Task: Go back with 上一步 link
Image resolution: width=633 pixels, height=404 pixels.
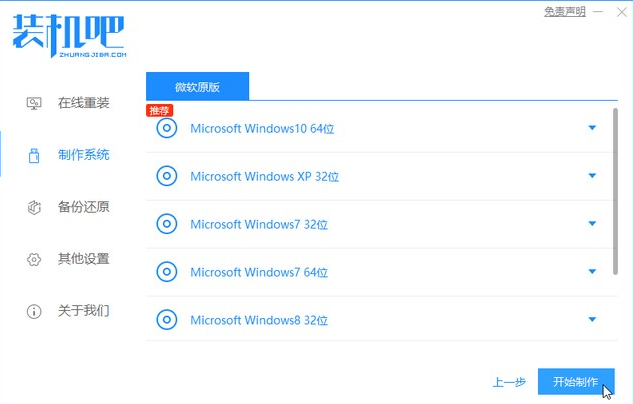Action: (x=509, y=382)
